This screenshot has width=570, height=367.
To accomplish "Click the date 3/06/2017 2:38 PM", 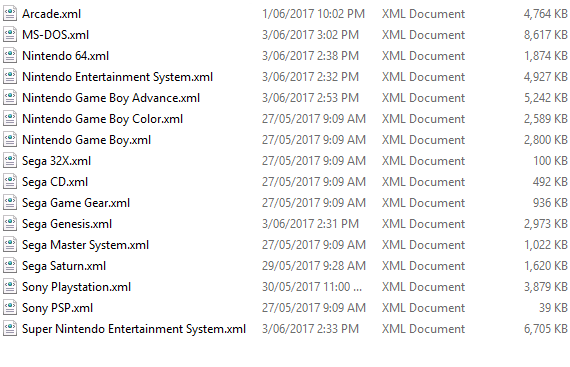I will coord(310,56).
